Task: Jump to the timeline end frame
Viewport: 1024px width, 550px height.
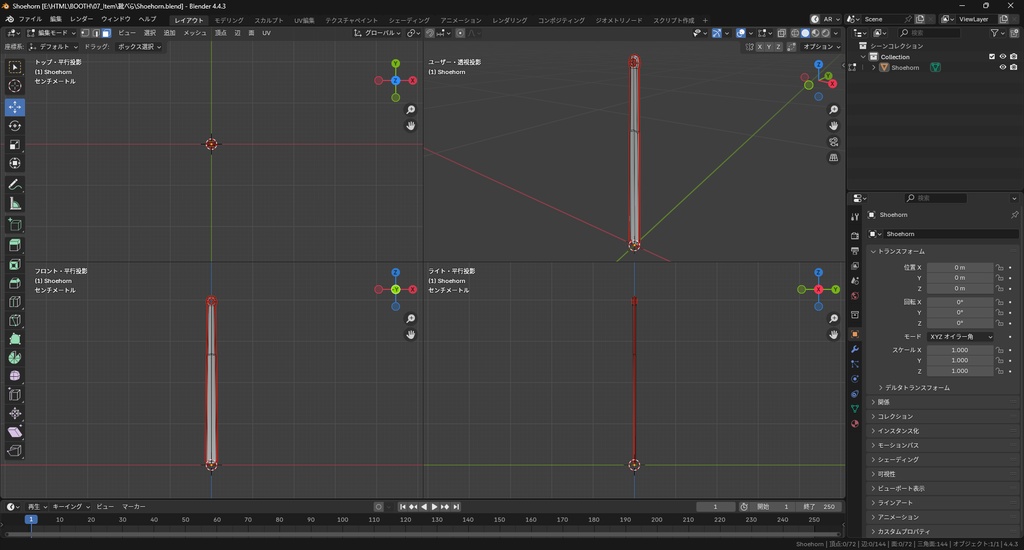Action: click(456, 507)
